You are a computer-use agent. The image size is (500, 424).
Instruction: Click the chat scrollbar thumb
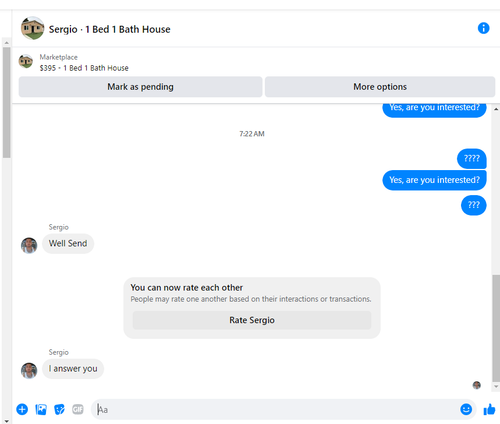click(496, 327)
